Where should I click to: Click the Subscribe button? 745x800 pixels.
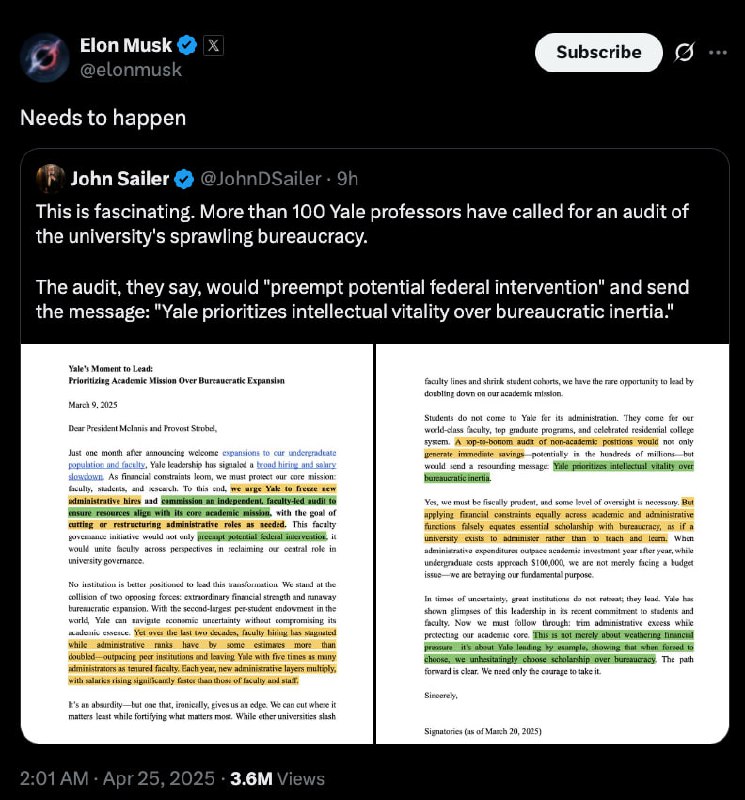point(599,53)
